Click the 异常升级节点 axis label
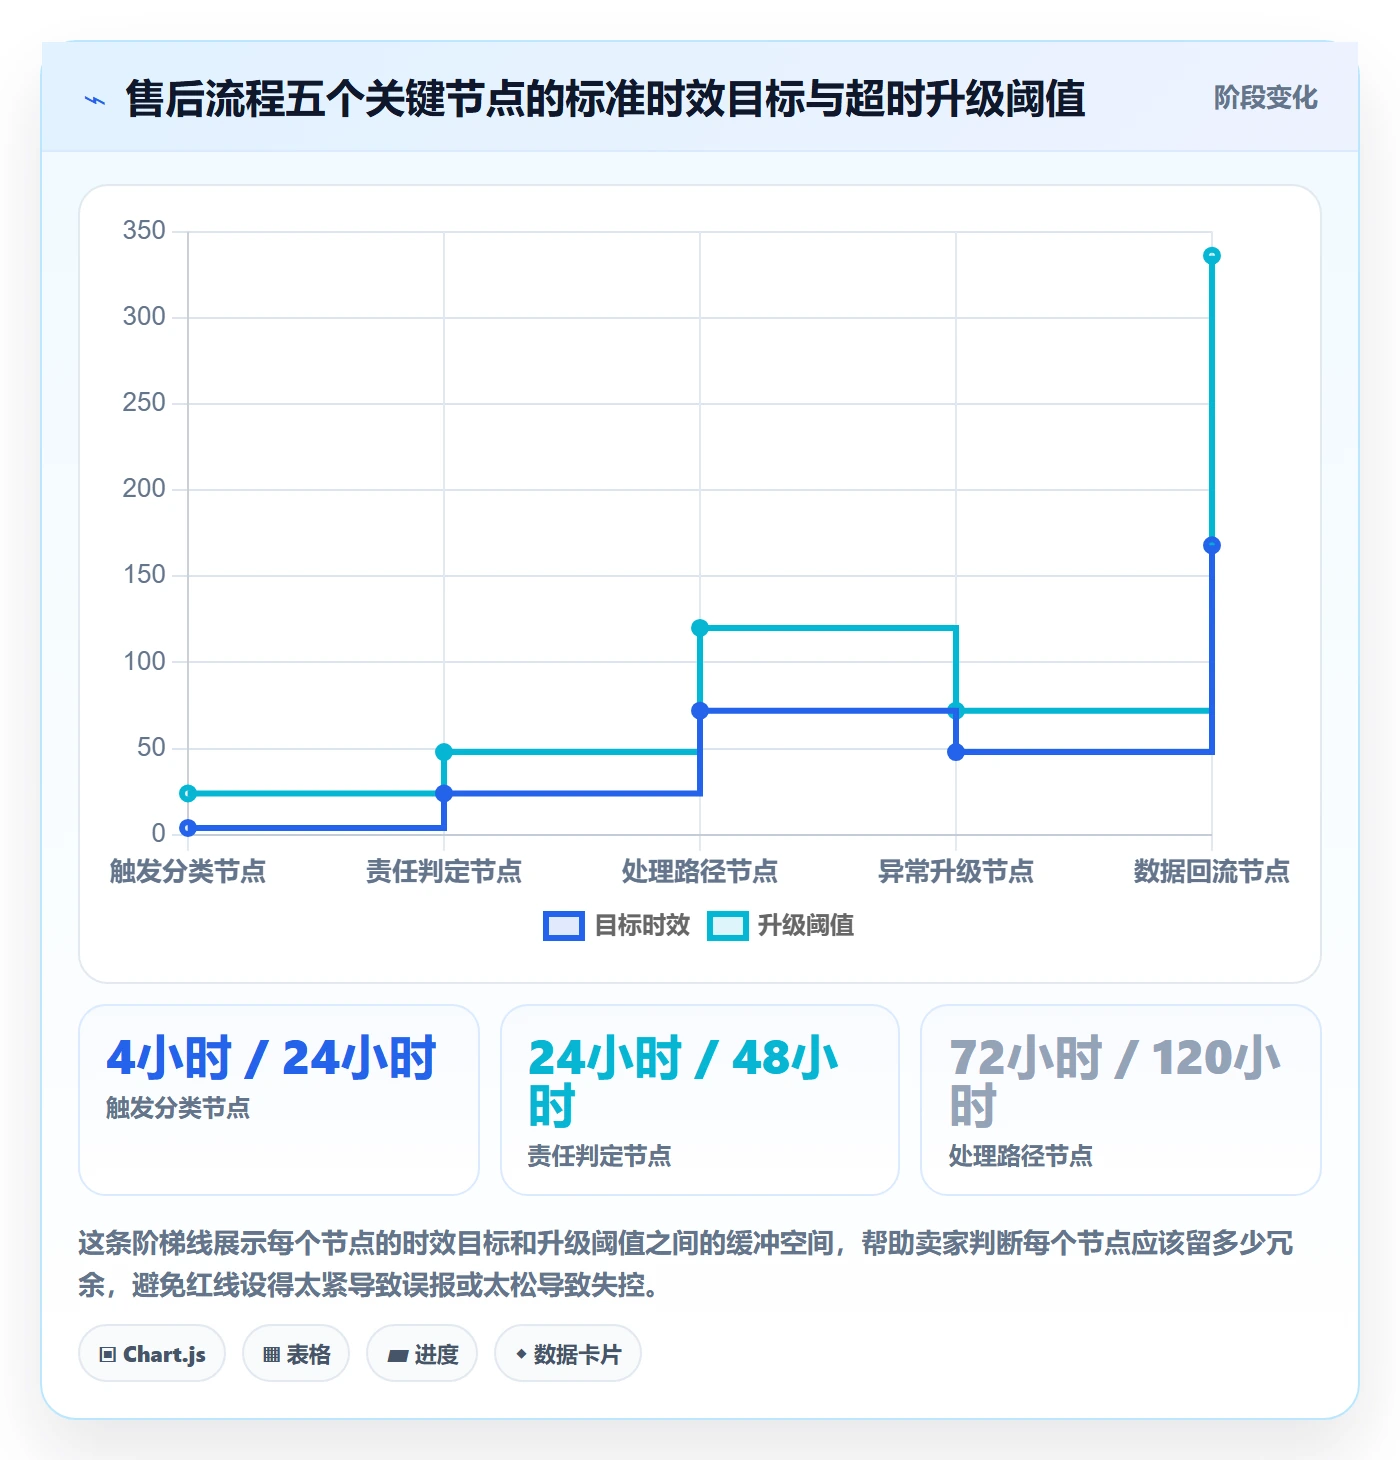 (x=956, y=872)
